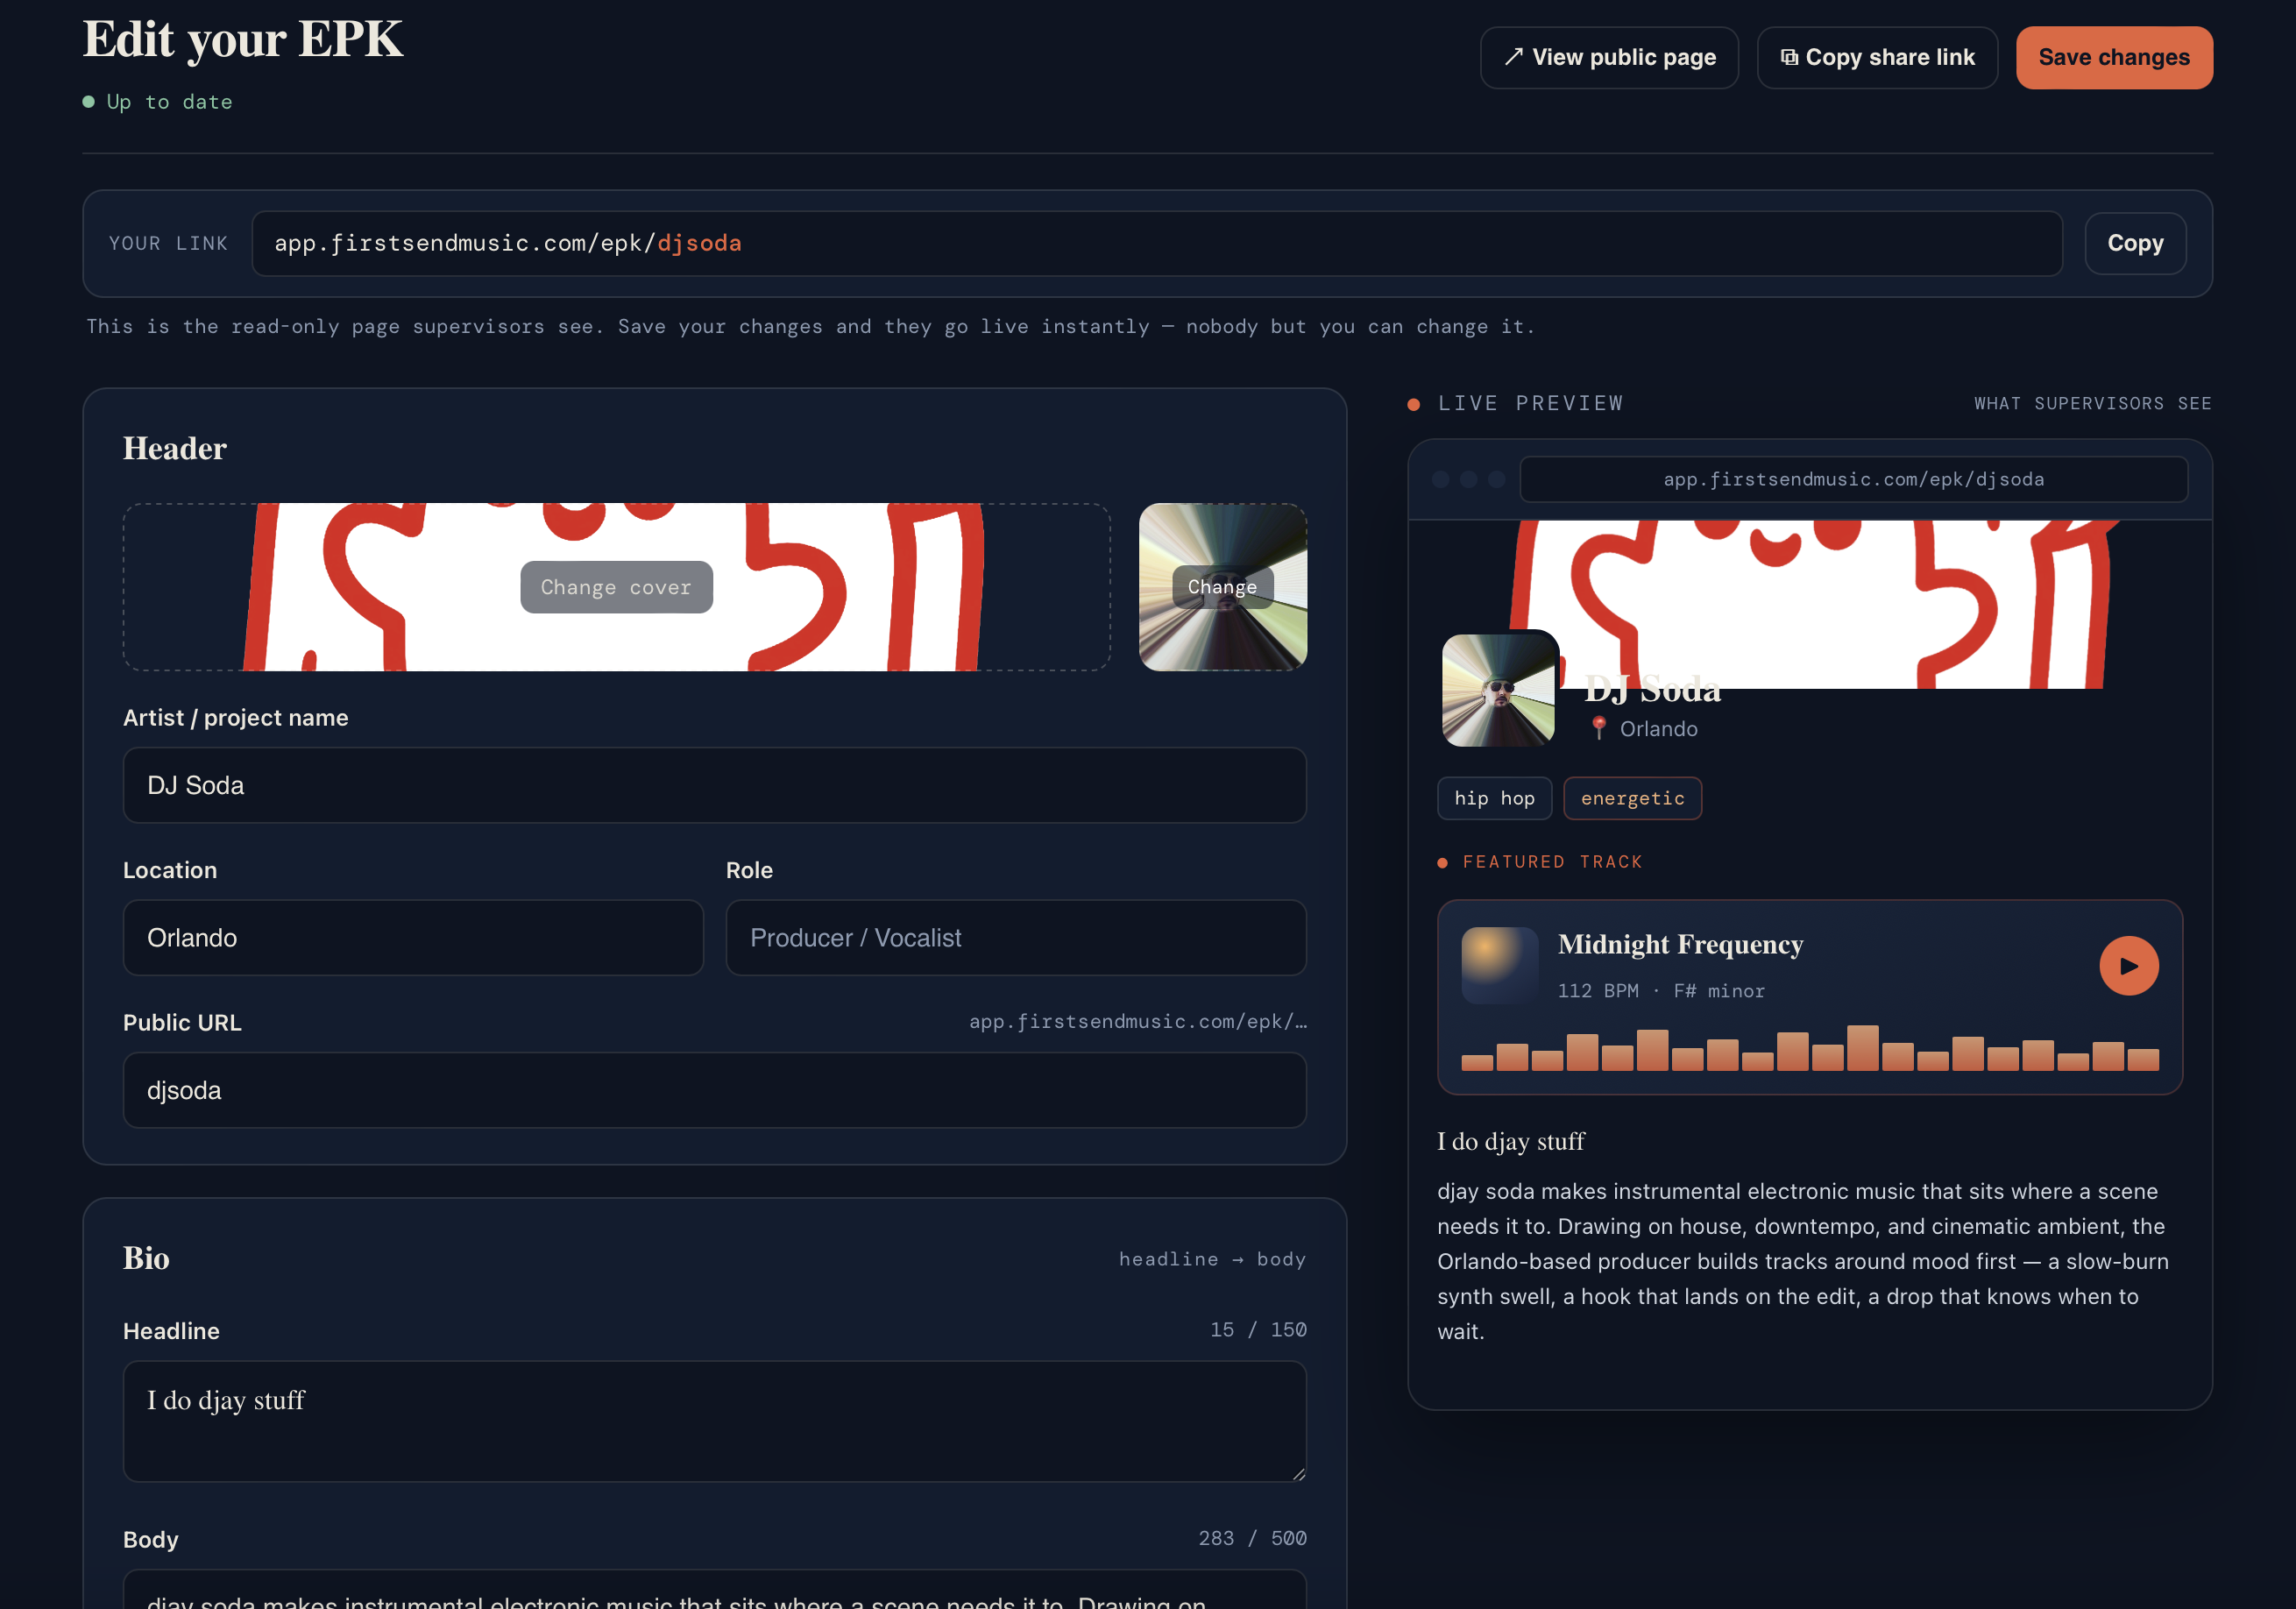Click the app.firstsendmusic.com/epk/… hint
Viewport: 2296px width, 1609px height.
coord(1137,1021)
